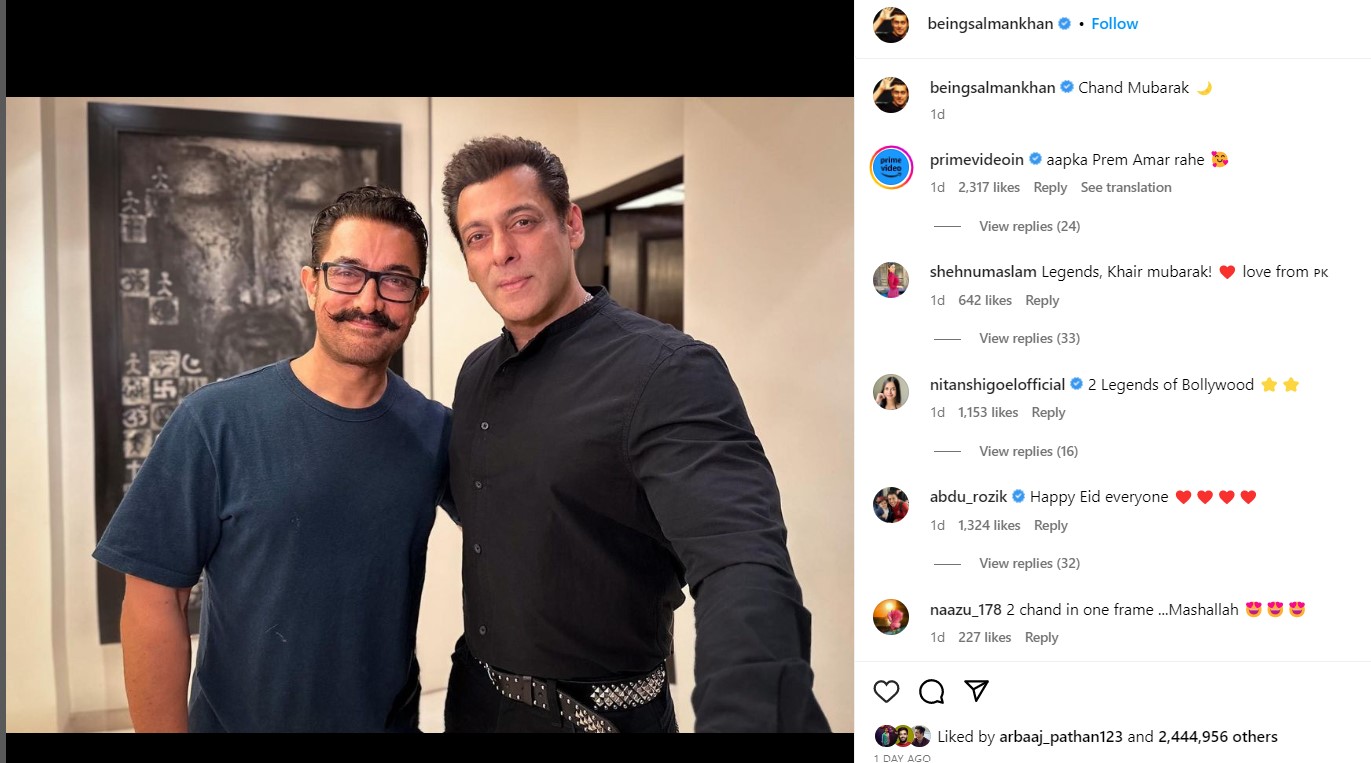The width and height of the screenshot is (1371, 763).
Task: Show the 16 replies under nitanshigoelofficial's comment
Action: 1028,451
